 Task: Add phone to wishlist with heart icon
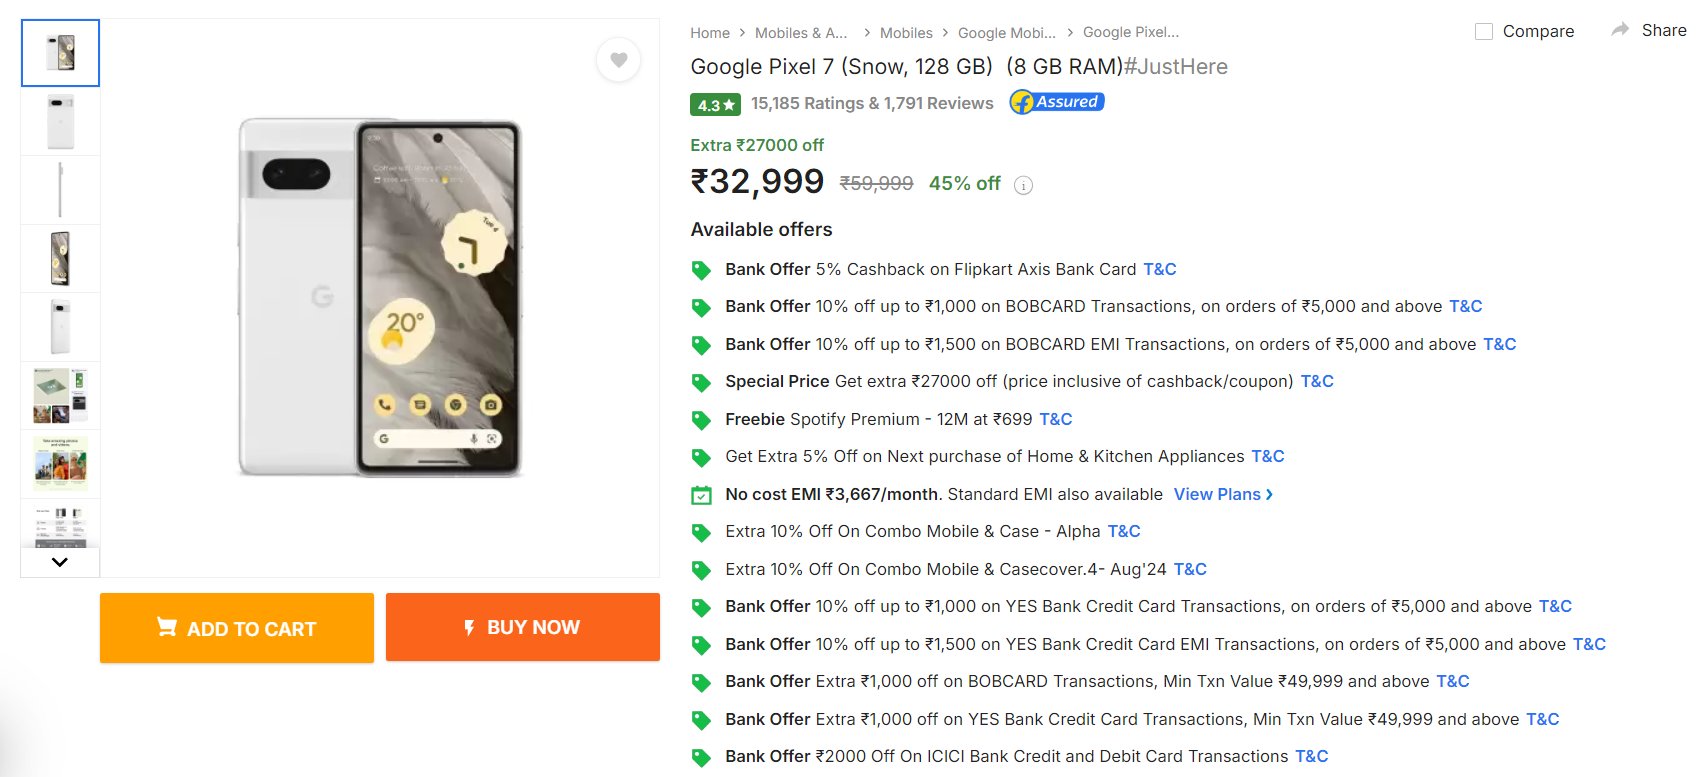(619, 60)
